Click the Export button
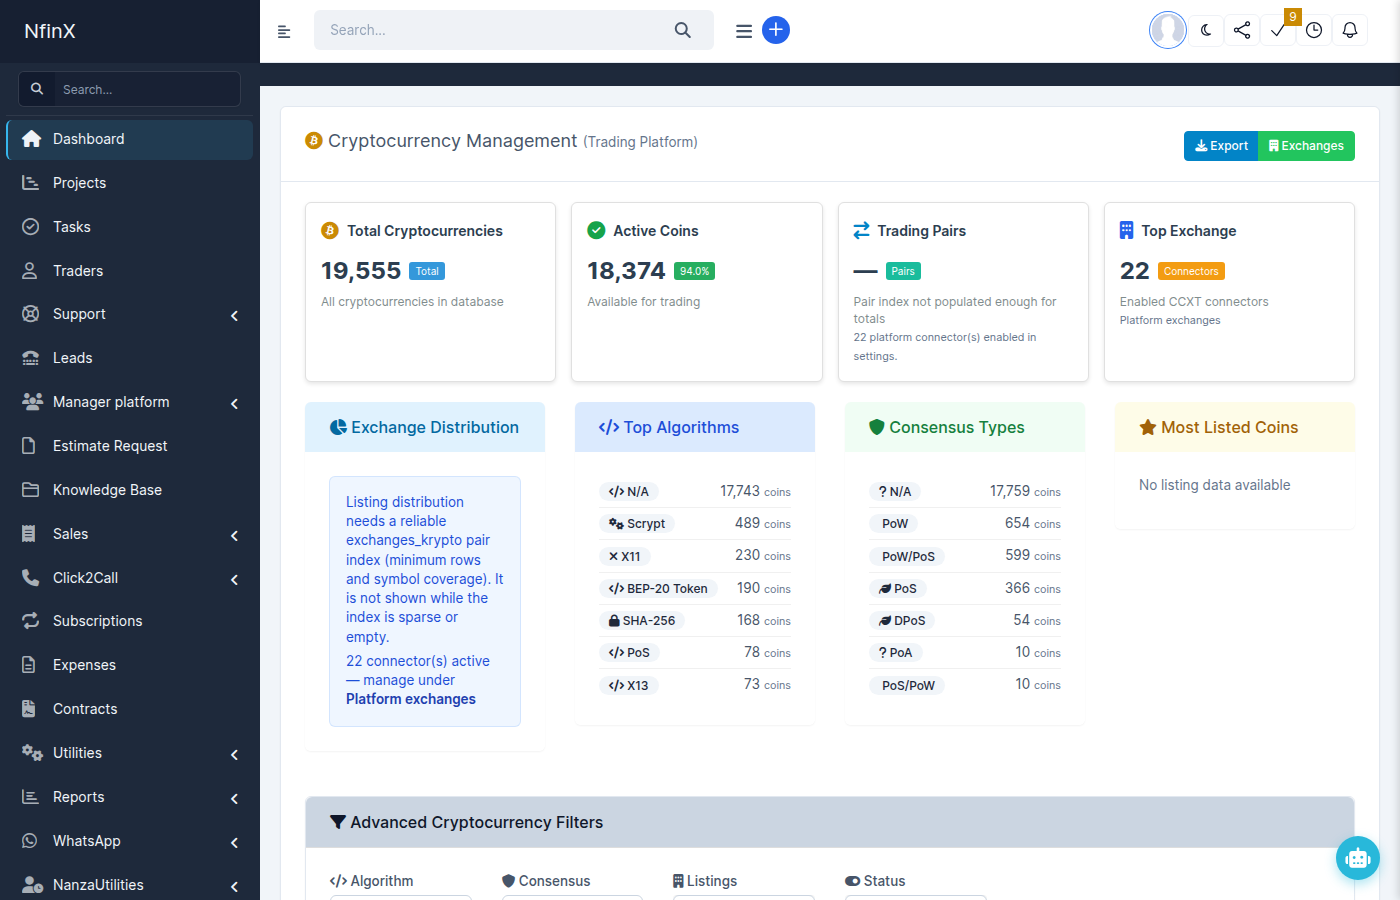 (1221, 146)
